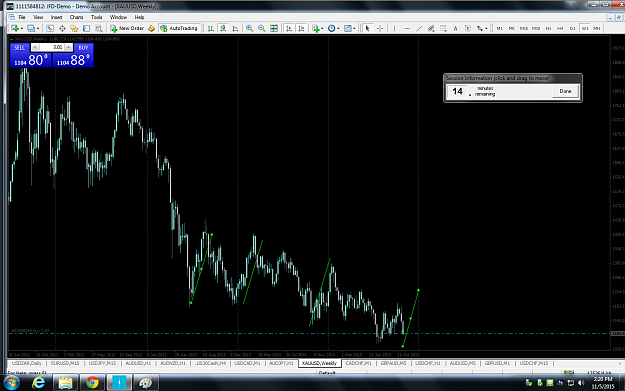Image resolution: width=625 pixels, height=391 pixels.
Task: Toggle the Terminal window icon
Action: click(86, 28)
